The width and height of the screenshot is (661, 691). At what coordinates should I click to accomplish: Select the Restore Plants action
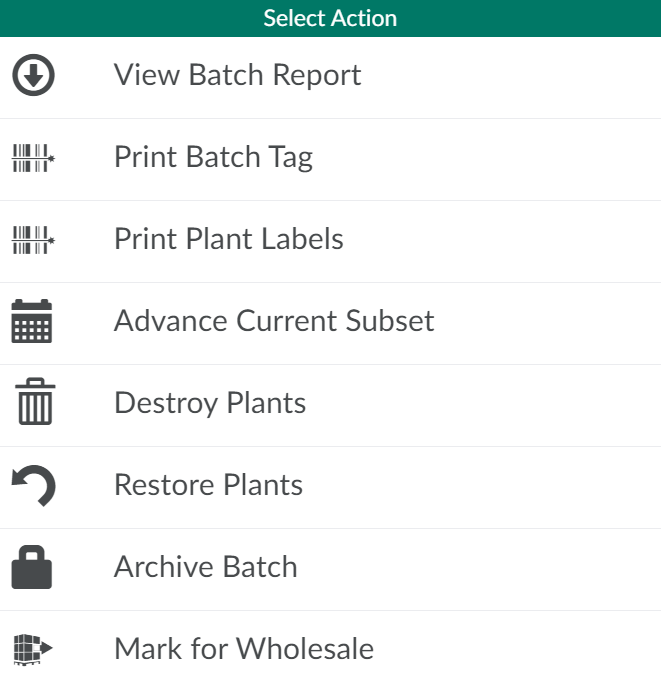[x=208, y=485]
